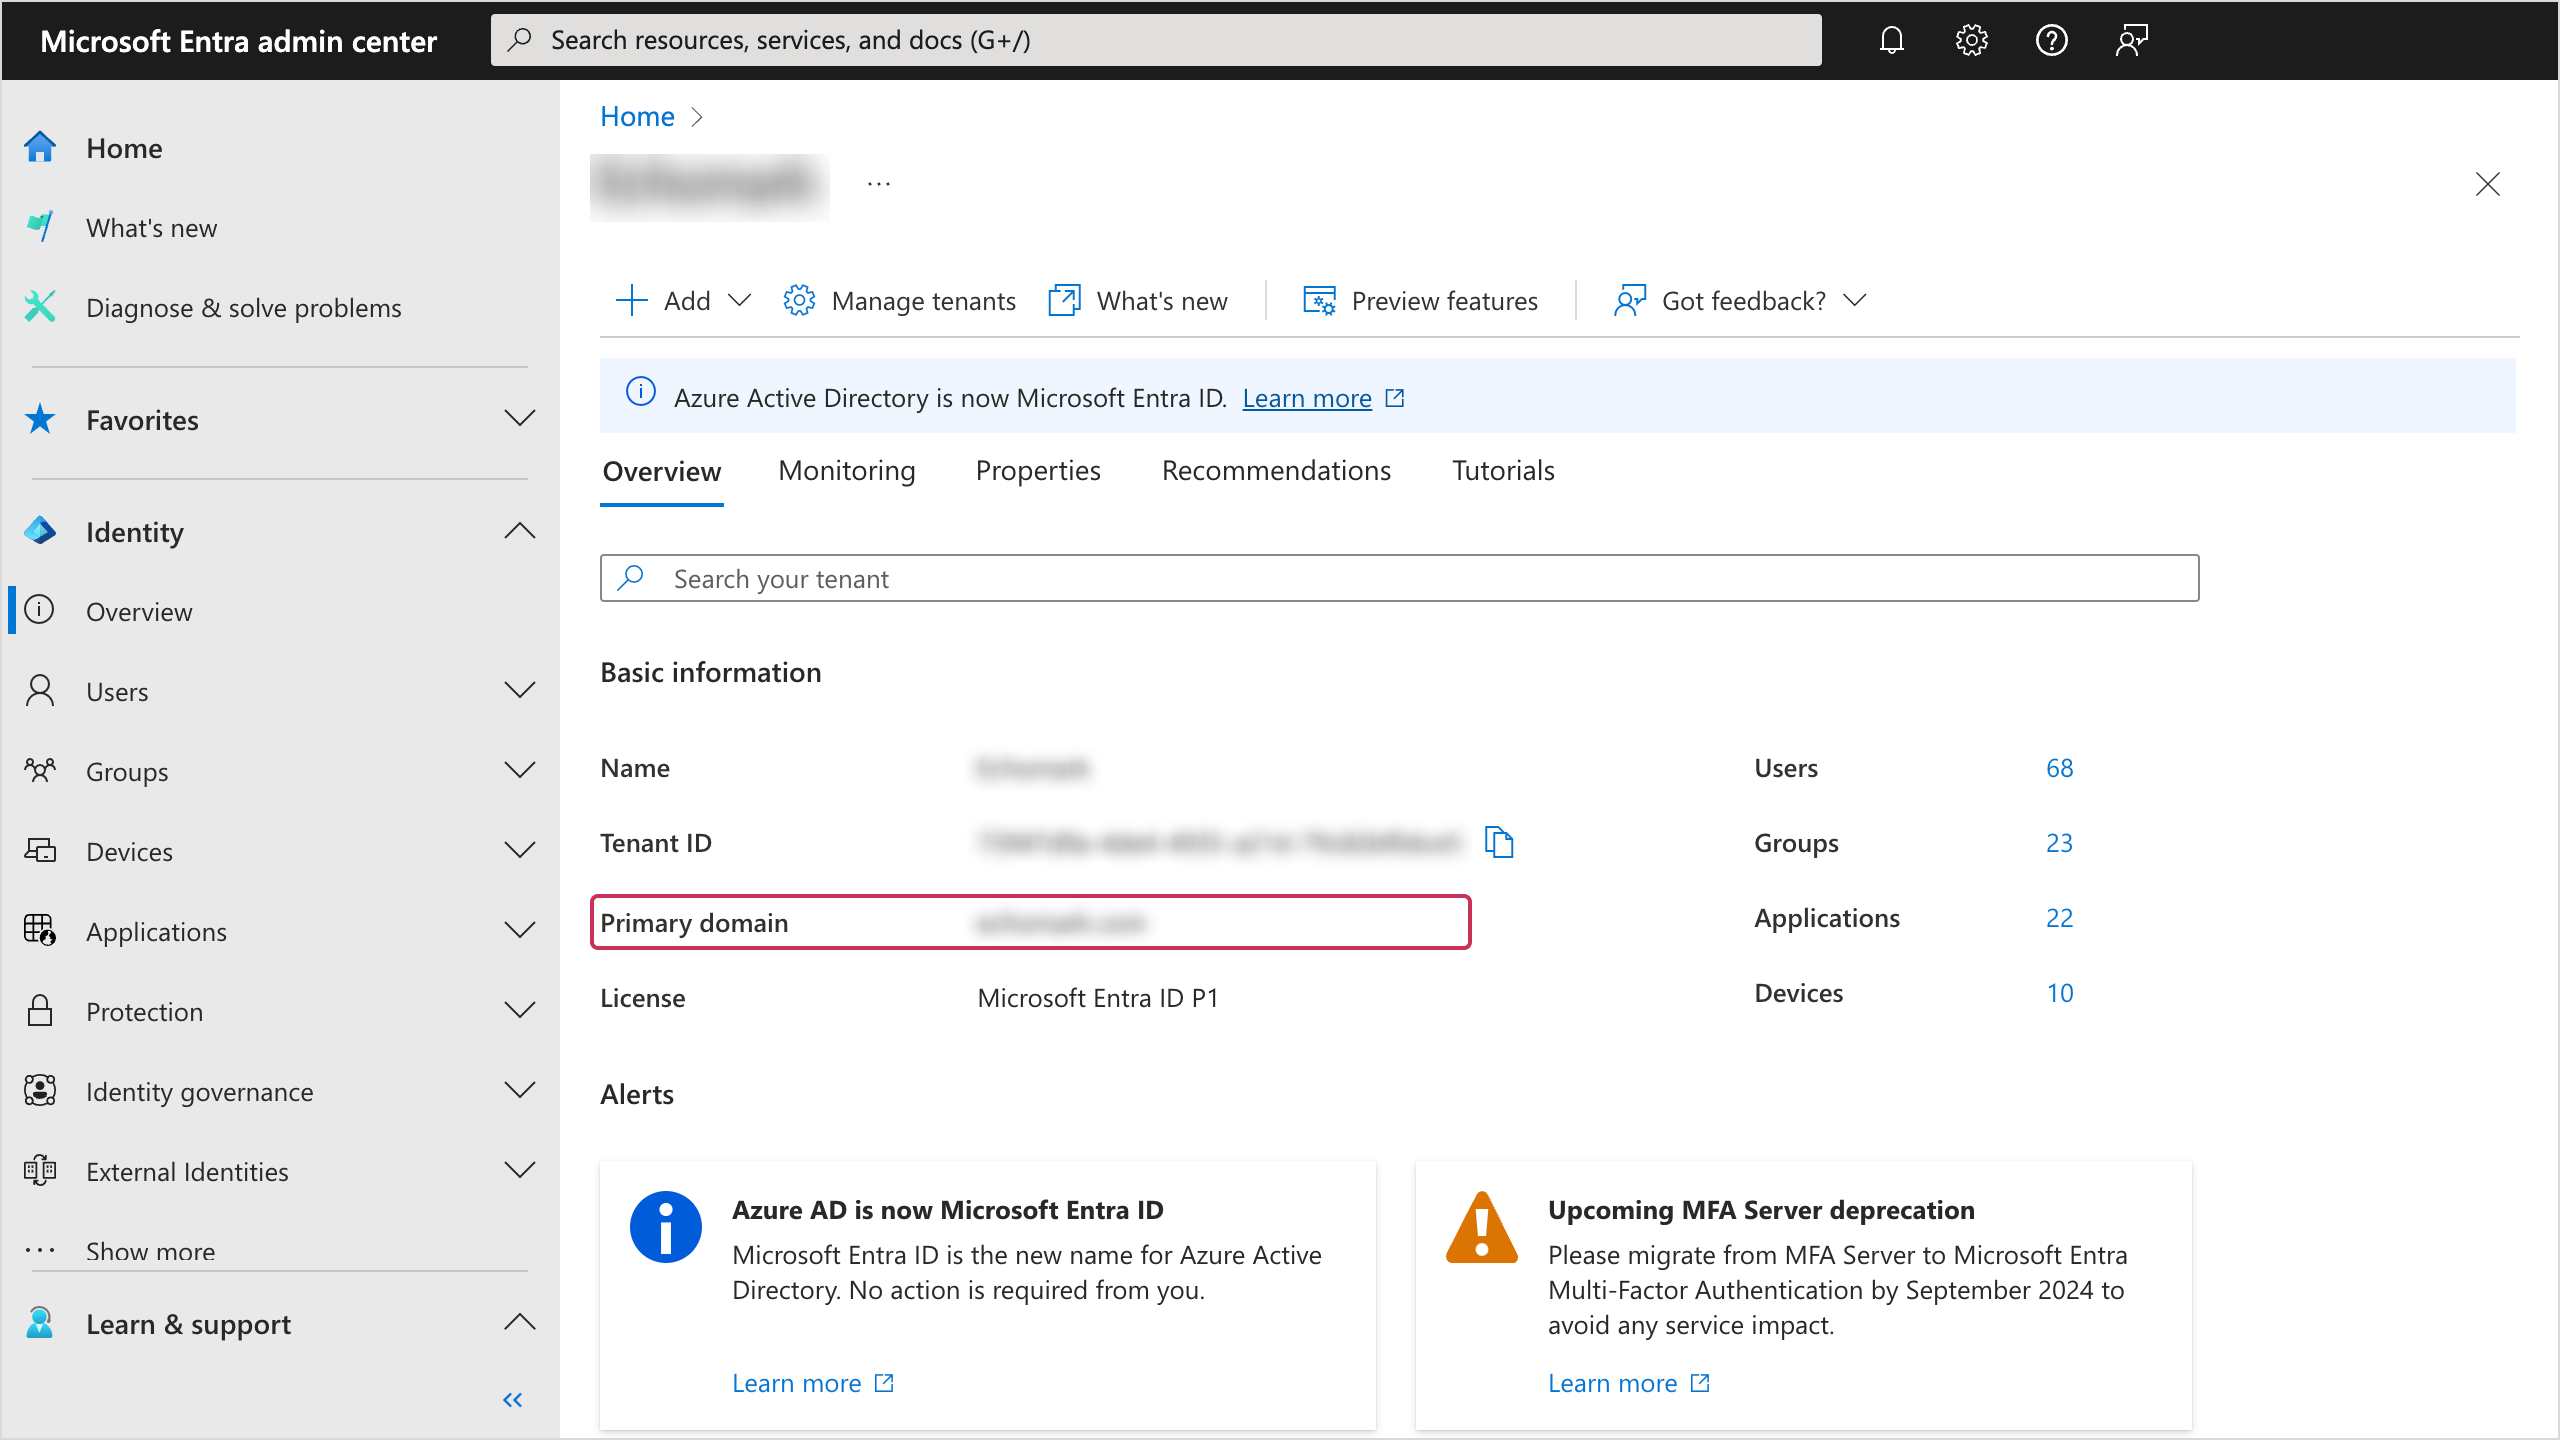Image resolution: width=2560 pixels, height=1440 pixels.
Task: Open the Add dropdown arrow
Action: coord(739,300)
